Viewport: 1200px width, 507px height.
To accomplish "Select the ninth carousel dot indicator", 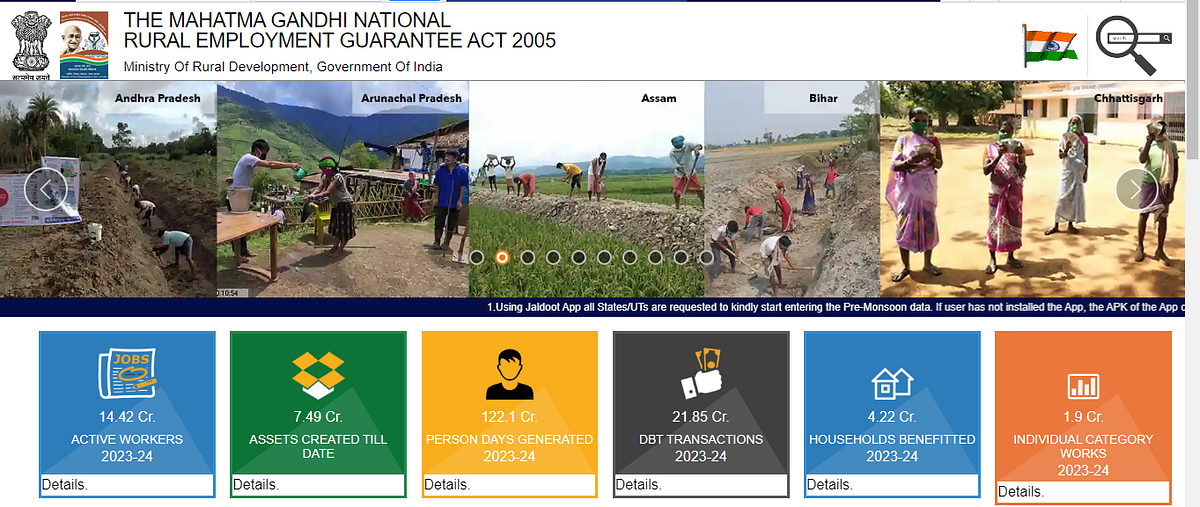I will 681,257.
